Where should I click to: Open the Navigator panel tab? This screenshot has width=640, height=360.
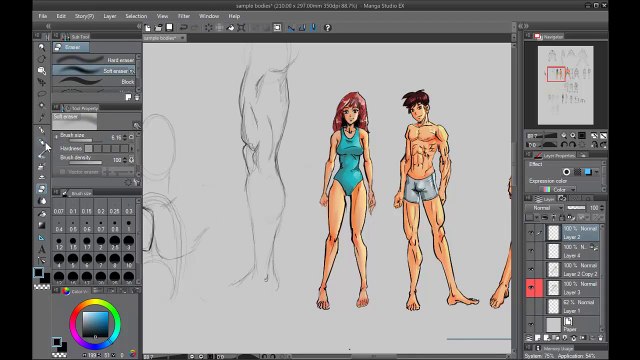[549, 37]
